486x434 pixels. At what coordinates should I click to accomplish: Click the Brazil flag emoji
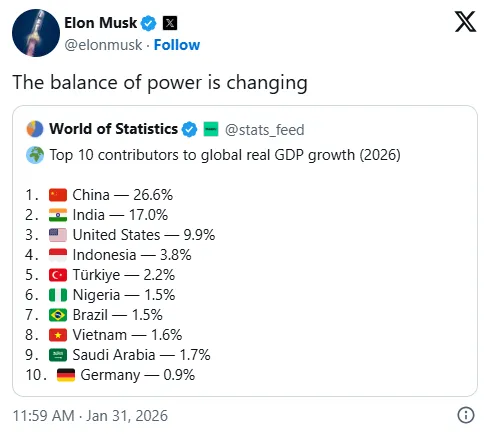click(58, 315)
